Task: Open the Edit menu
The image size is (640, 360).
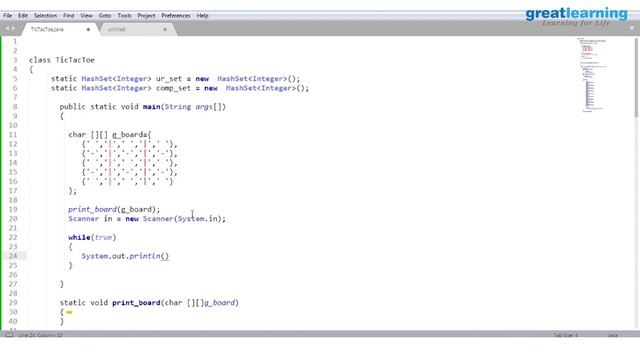Action: click(x=23, y=16)
